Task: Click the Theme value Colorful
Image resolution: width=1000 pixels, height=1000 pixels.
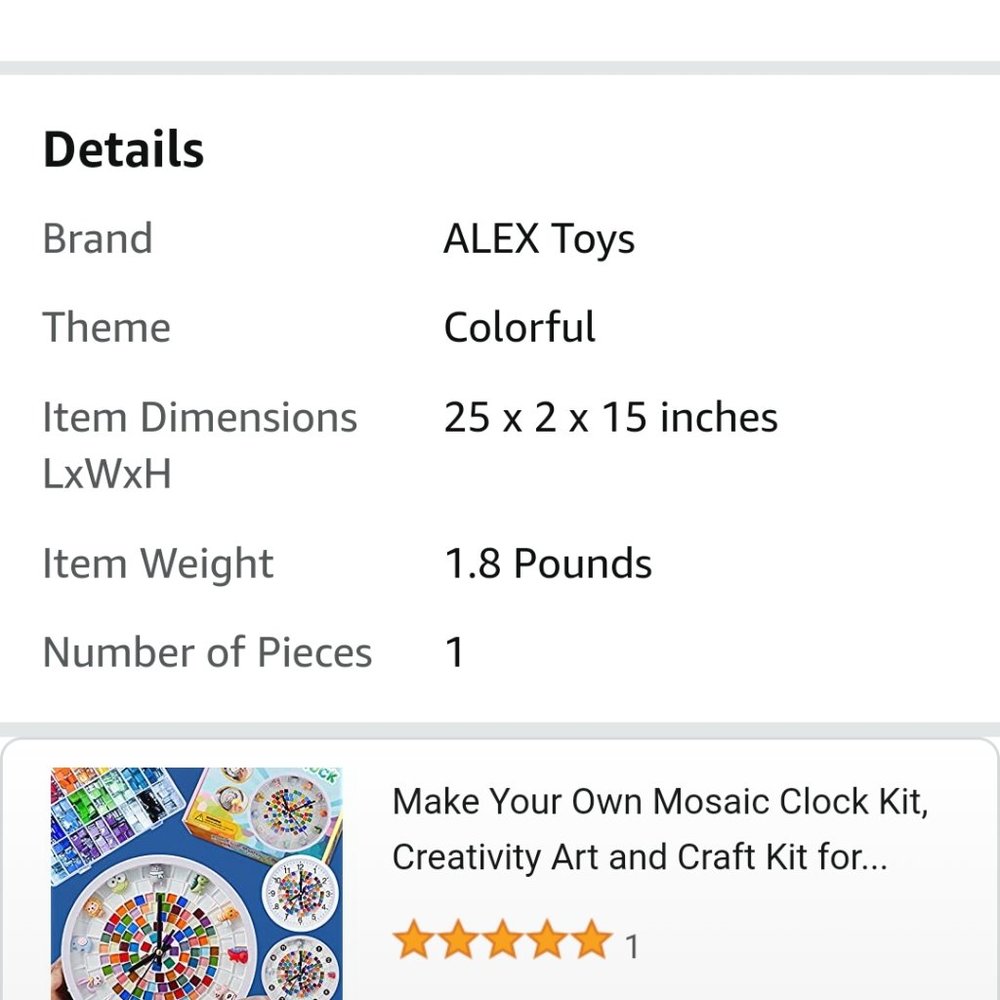Action: pyautogui.click(x=519, y=327)
